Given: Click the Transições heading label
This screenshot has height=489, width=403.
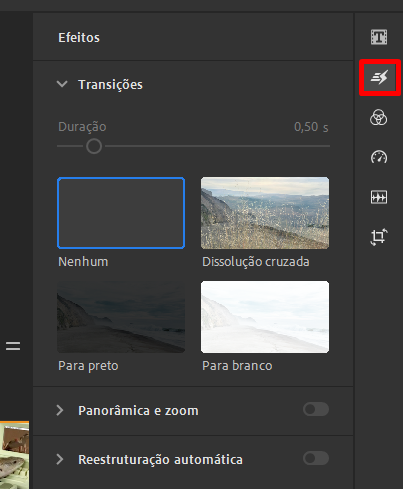Looking at the screenshot, I should coord(110,85).
